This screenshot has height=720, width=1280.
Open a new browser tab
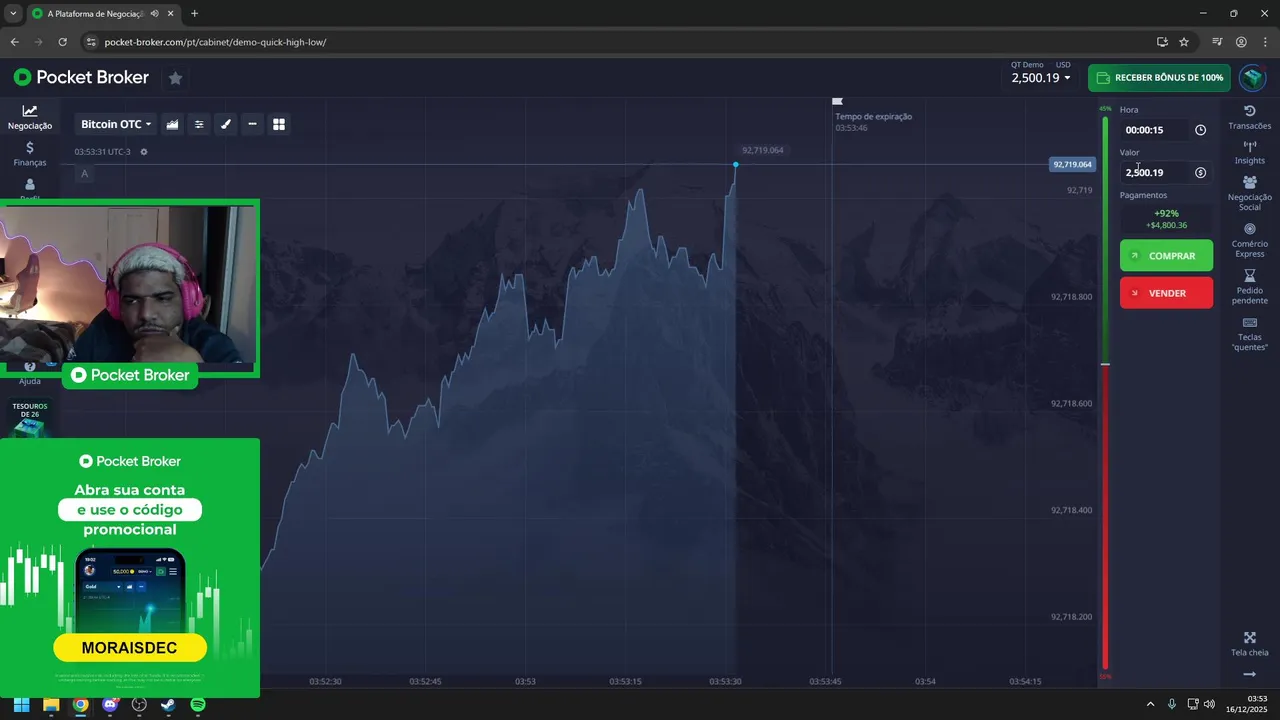point(194,14)
